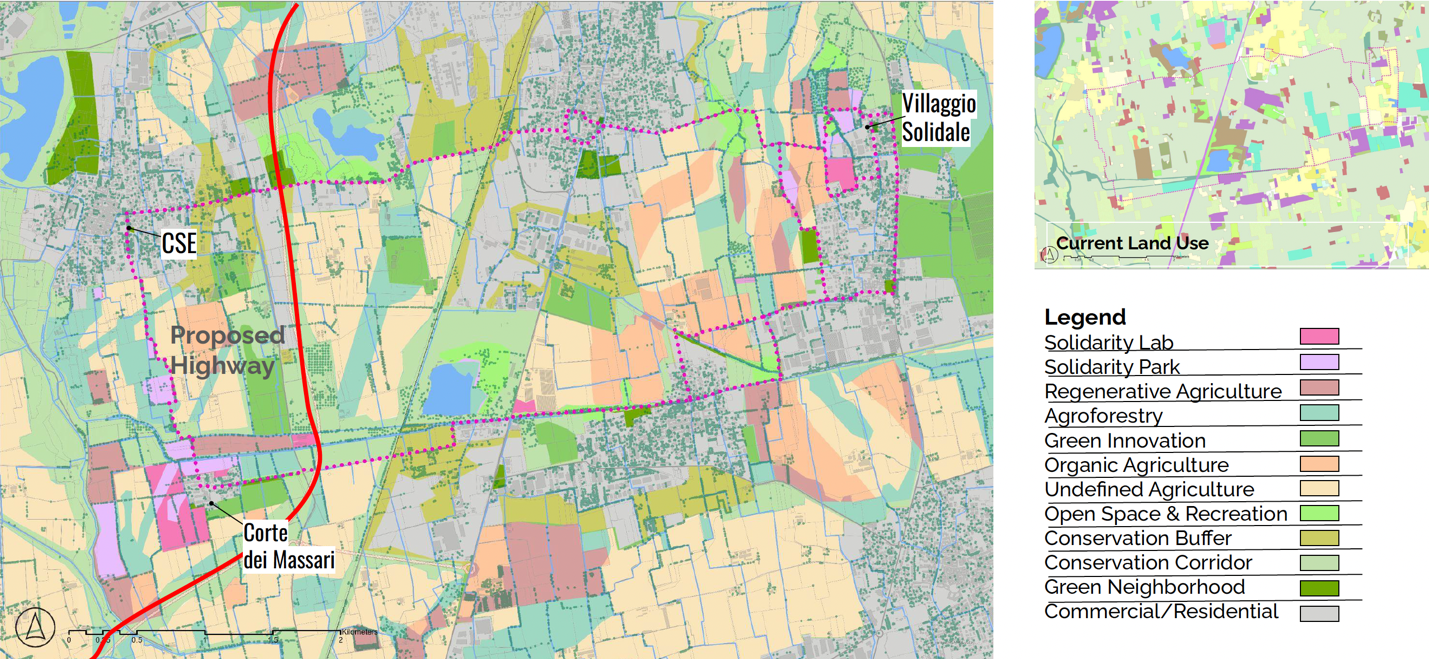The height and width of the screenshot is (659, 1429).
Task: Click the Conservation Buffer legend label
Action: click(1138, 538)
